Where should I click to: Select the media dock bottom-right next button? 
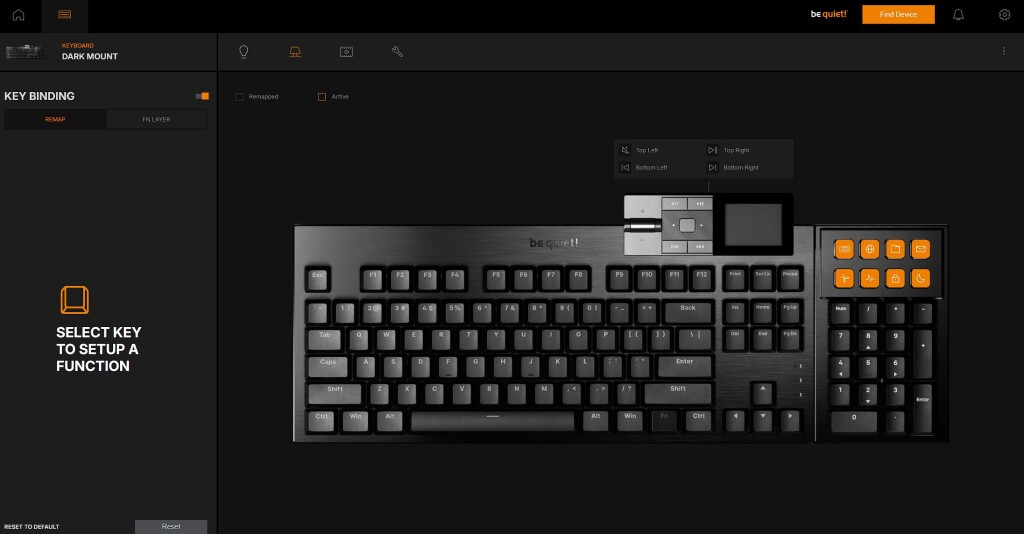[699, 247]
